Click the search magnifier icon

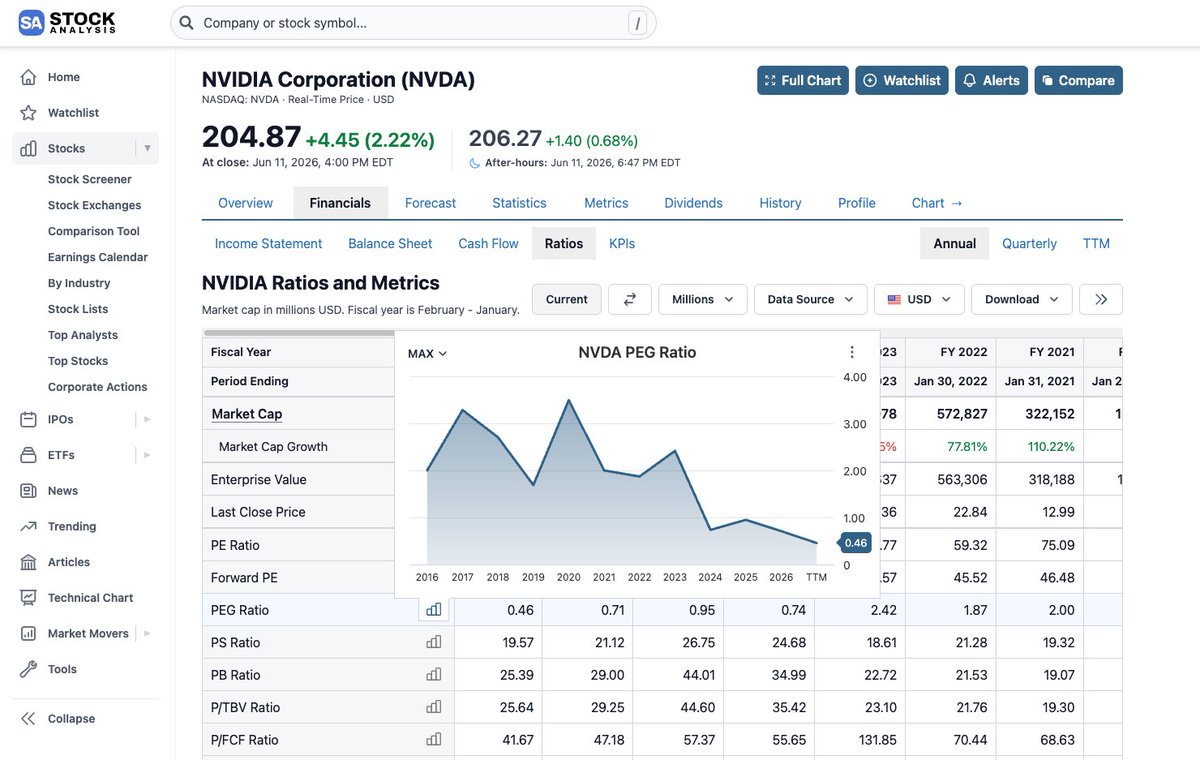186,22
